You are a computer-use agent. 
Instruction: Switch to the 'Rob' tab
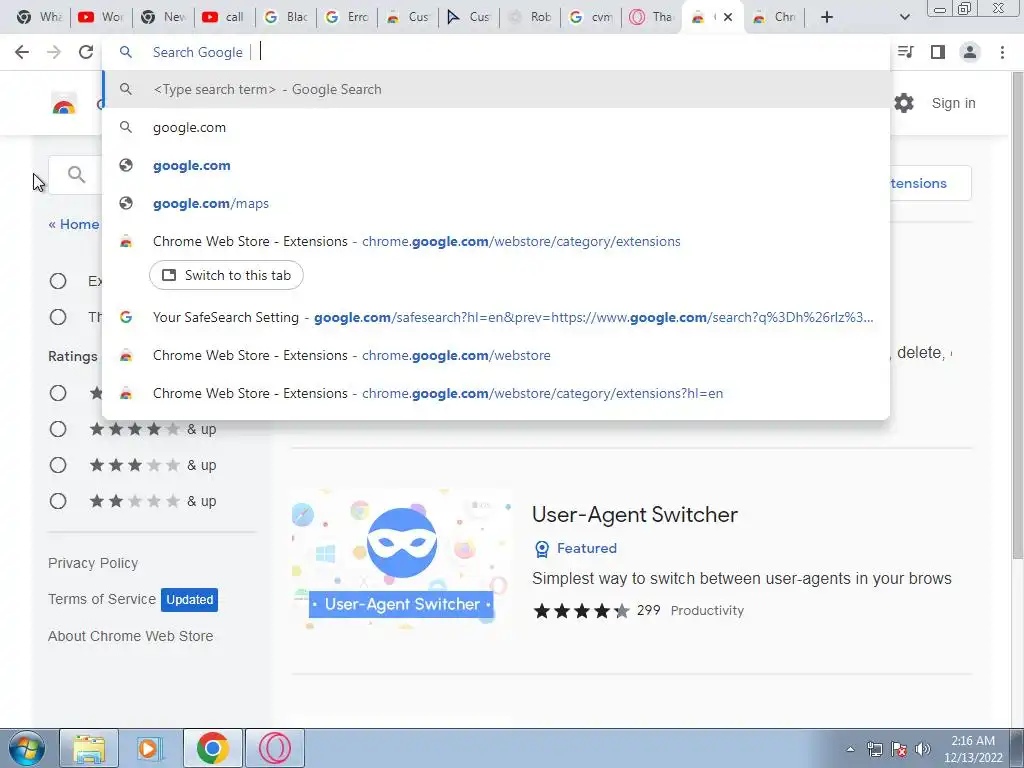click(x=530, y=17)
